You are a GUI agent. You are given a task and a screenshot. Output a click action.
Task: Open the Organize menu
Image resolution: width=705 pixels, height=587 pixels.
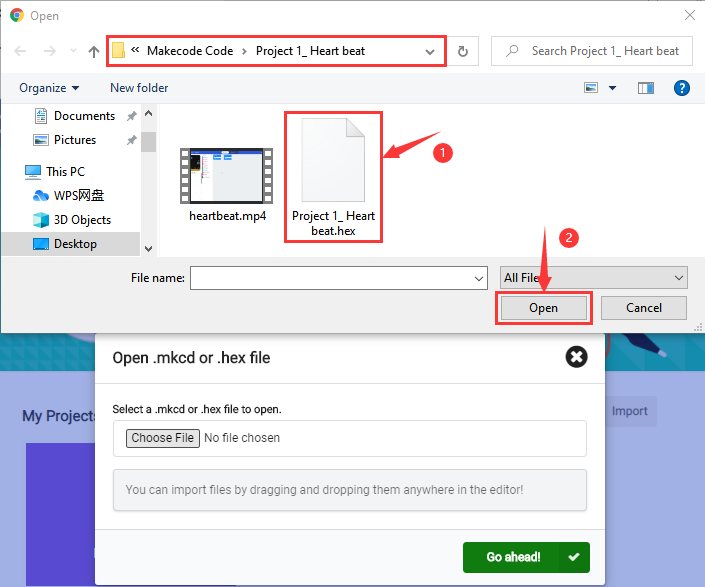[x=49, y=88]
